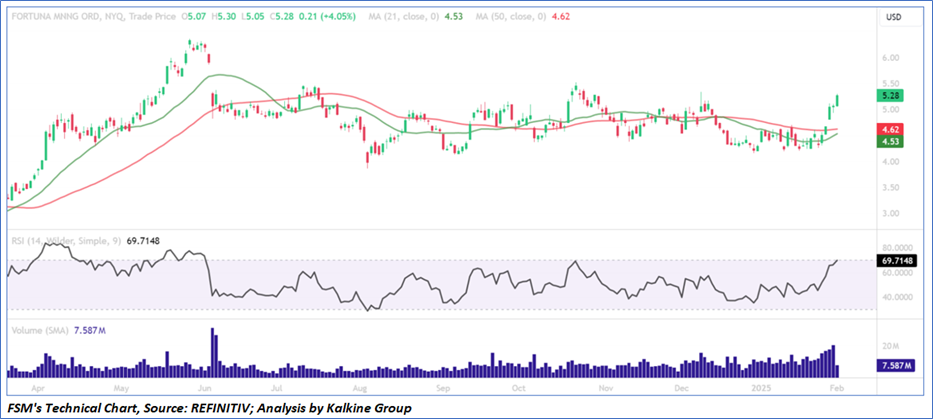
Task: Click the 7.587M volume tag on axis
Action: click(x=894, y=365)
